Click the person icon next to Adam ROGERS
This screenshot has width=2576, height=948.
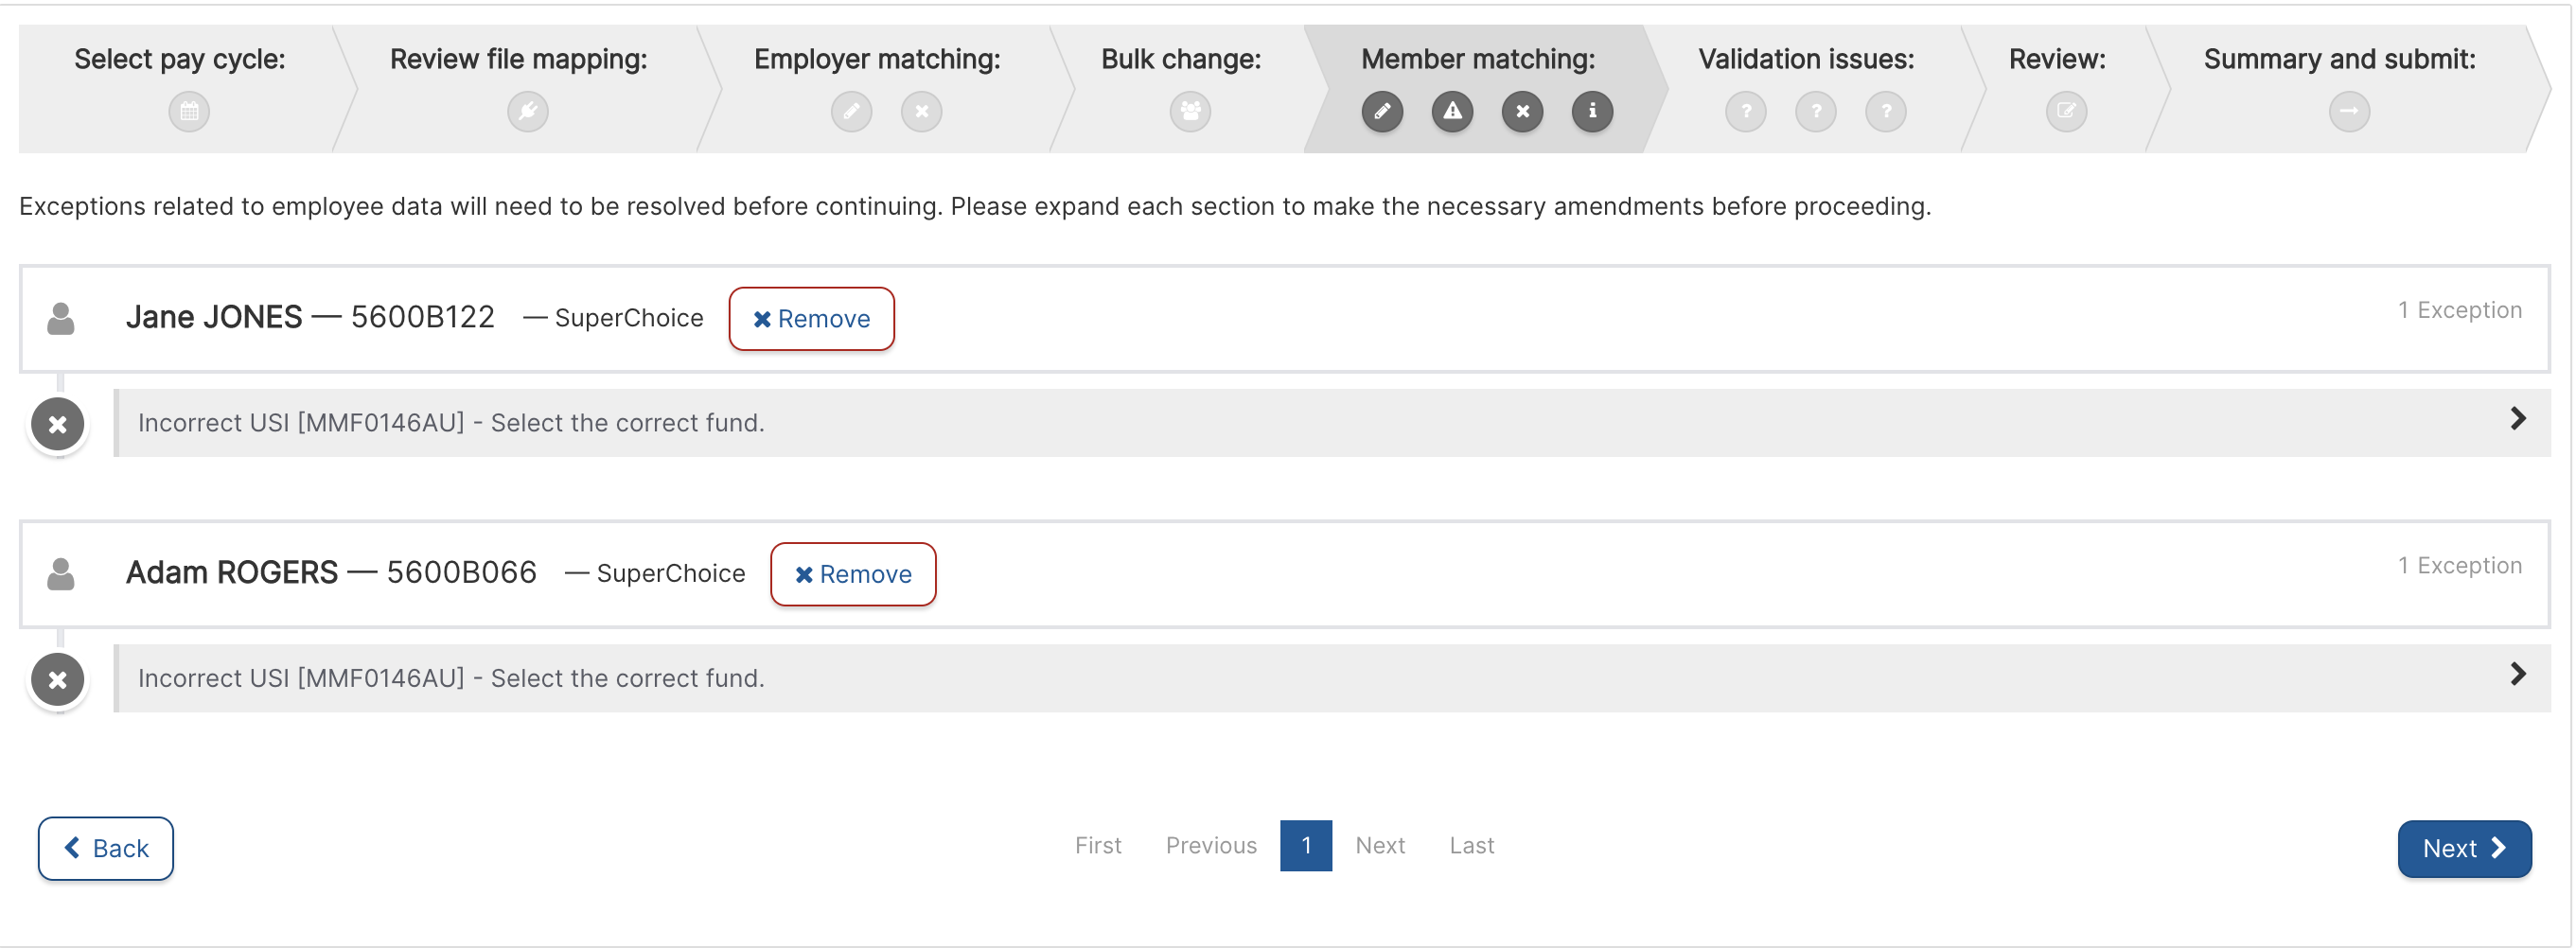(61, 574)
